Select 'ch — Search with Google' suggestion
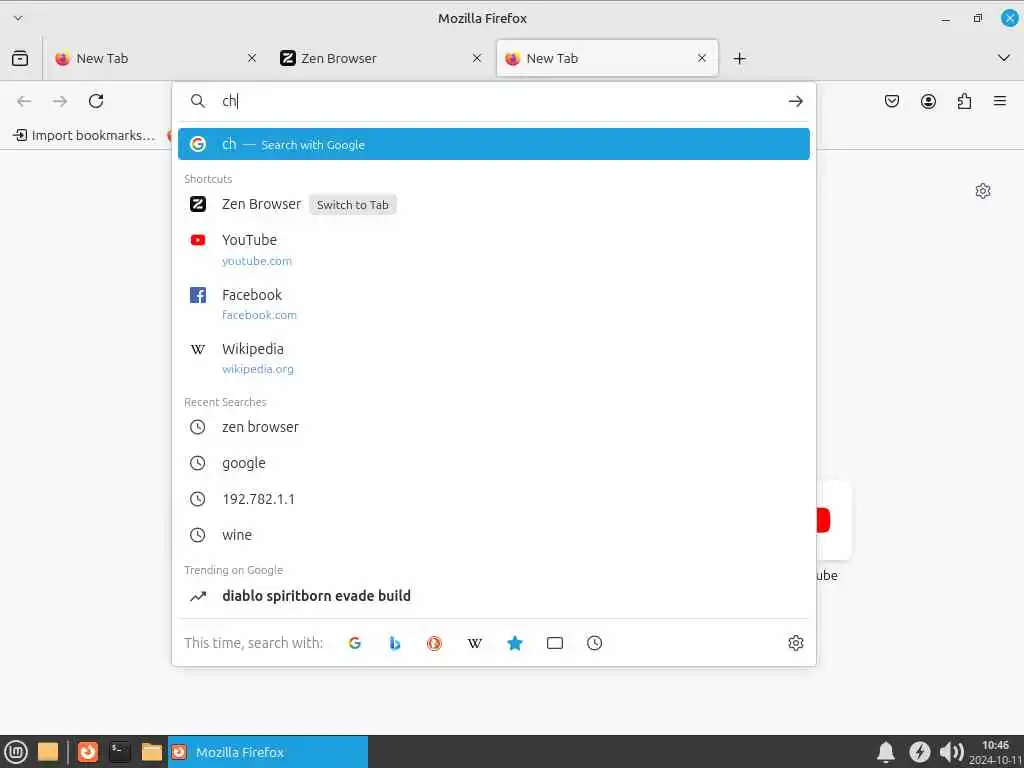Viewport: 1024px width, 768px height. tap(494, 144)
